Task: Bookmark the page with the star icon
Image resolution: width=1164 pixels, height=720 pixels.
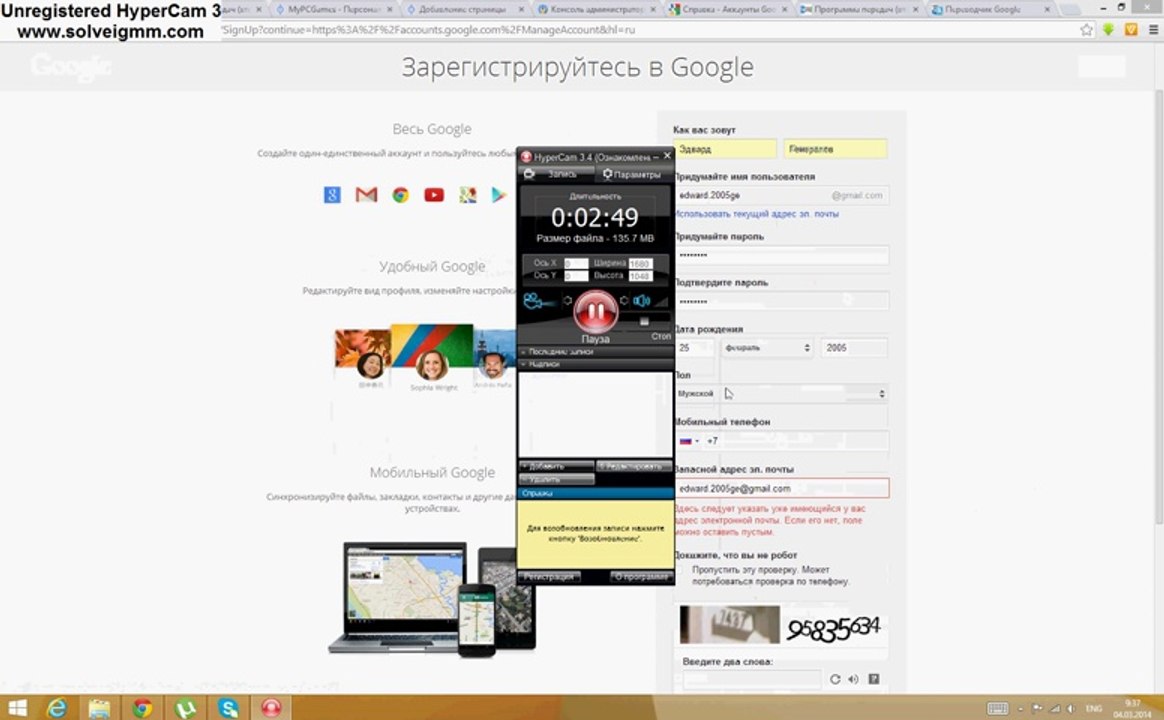Action: [1086, 30]
